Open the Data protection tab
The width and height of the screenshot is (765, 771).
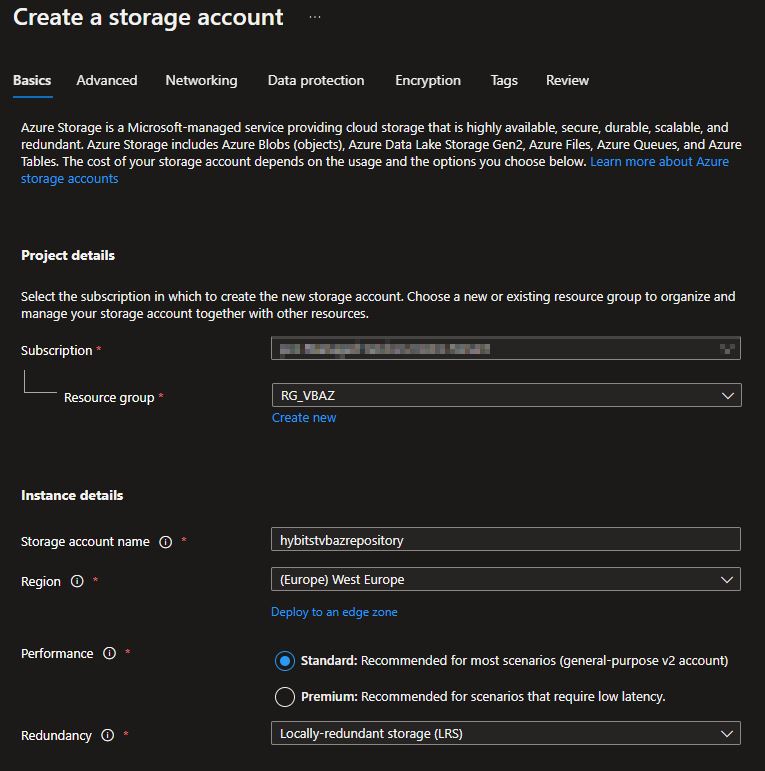click(316, 81)
